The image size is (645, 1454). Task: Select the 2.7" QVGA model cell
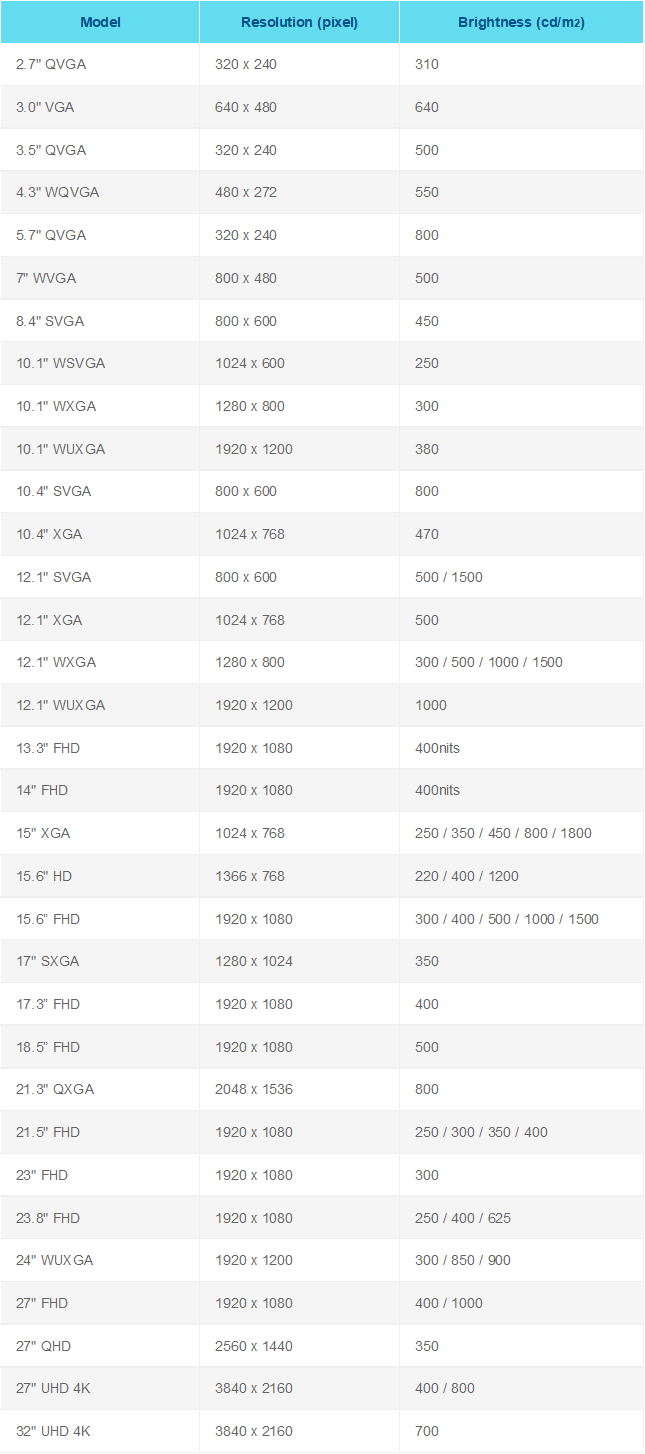[x=100, y=64]
